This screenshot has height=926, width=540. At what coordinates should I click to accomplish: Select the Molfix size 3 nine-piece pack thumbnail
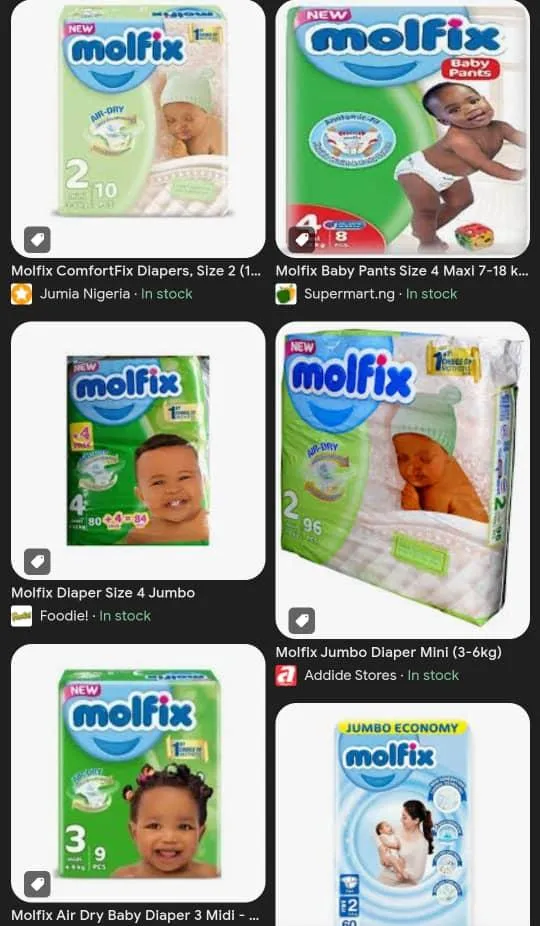138,773
